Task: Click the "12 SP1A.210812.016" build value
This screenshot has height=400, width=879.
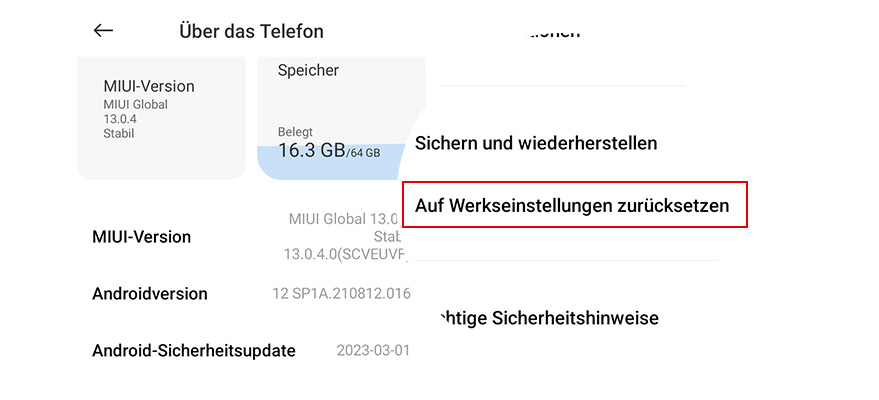Action: [341, 294]
